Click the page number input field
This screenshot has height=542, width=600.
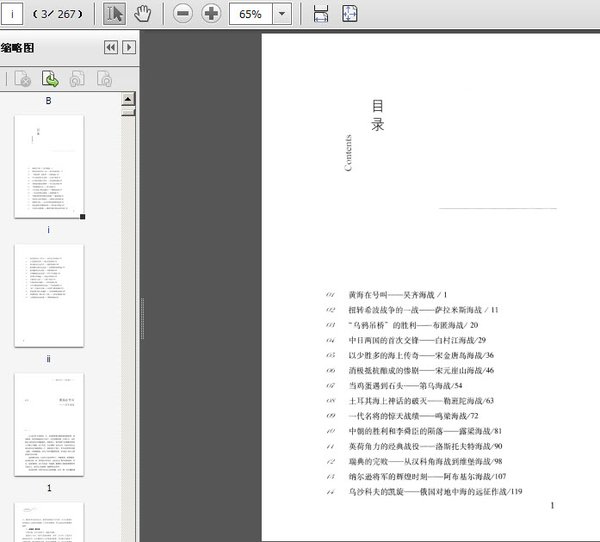pos(14,14)
